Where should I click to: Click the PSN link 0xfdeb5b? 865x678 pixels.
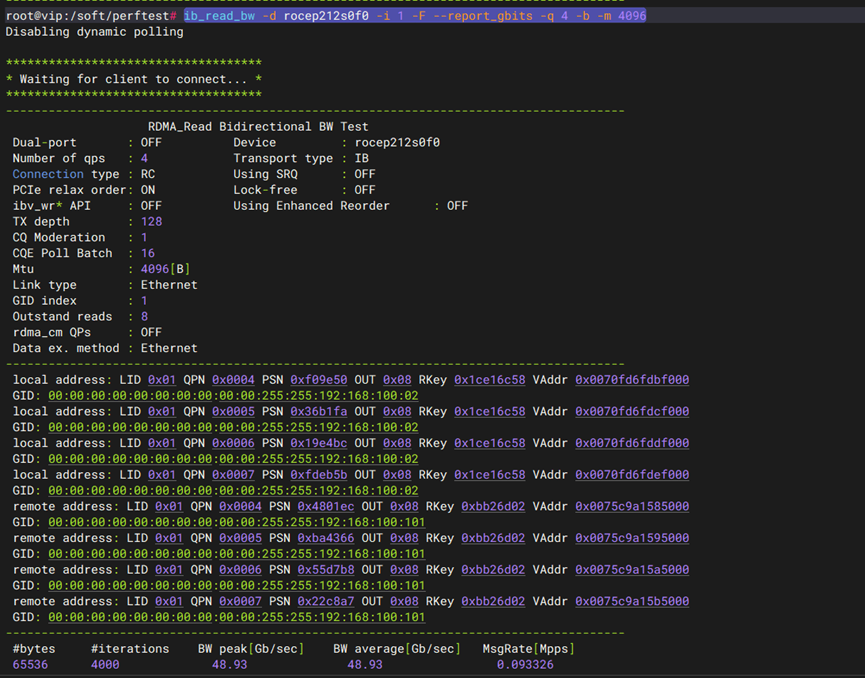pos(318,475)
